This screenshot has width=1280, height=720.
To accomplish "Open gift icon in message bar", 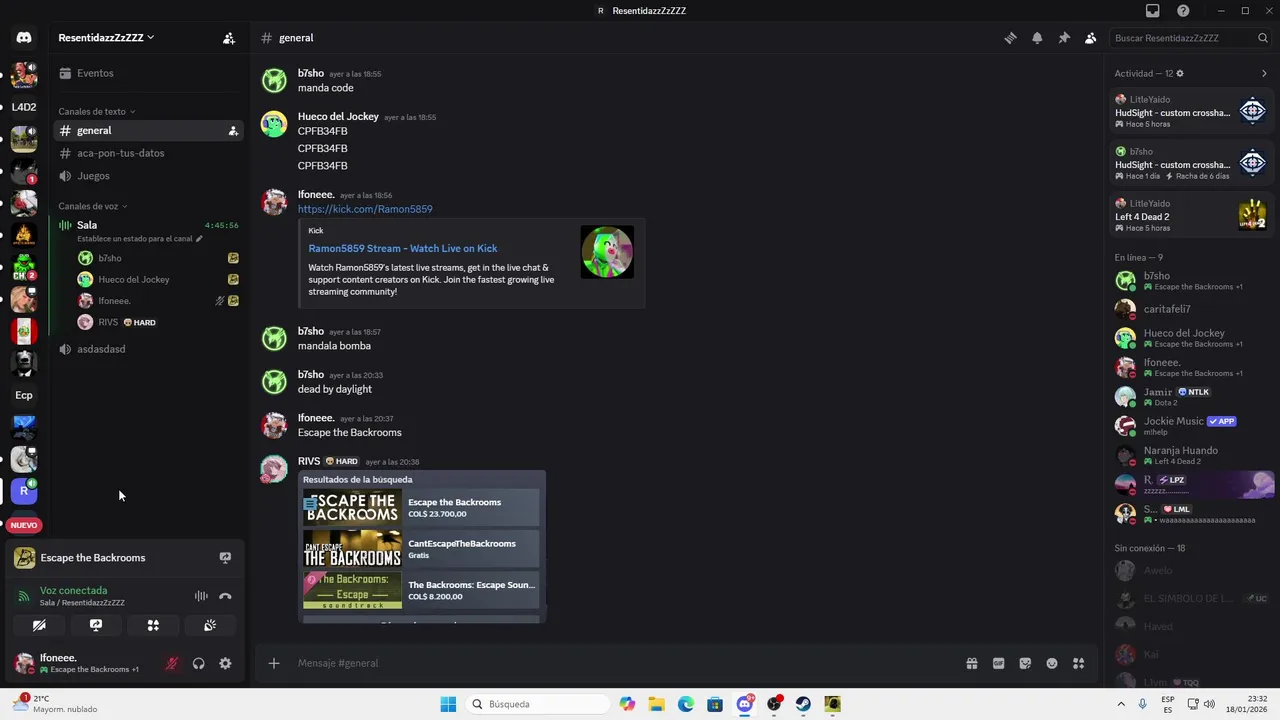I will [971, 663].
